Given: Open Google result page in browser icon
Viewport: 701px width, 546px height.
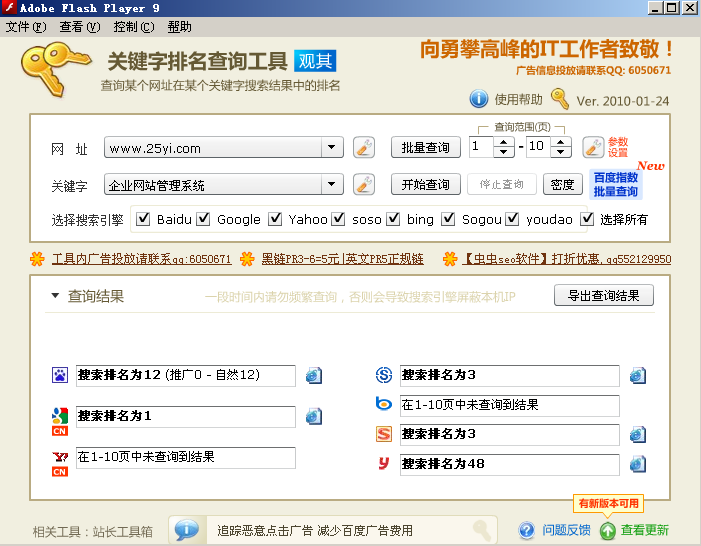Looking at the screenshot, I should point(314,416).
